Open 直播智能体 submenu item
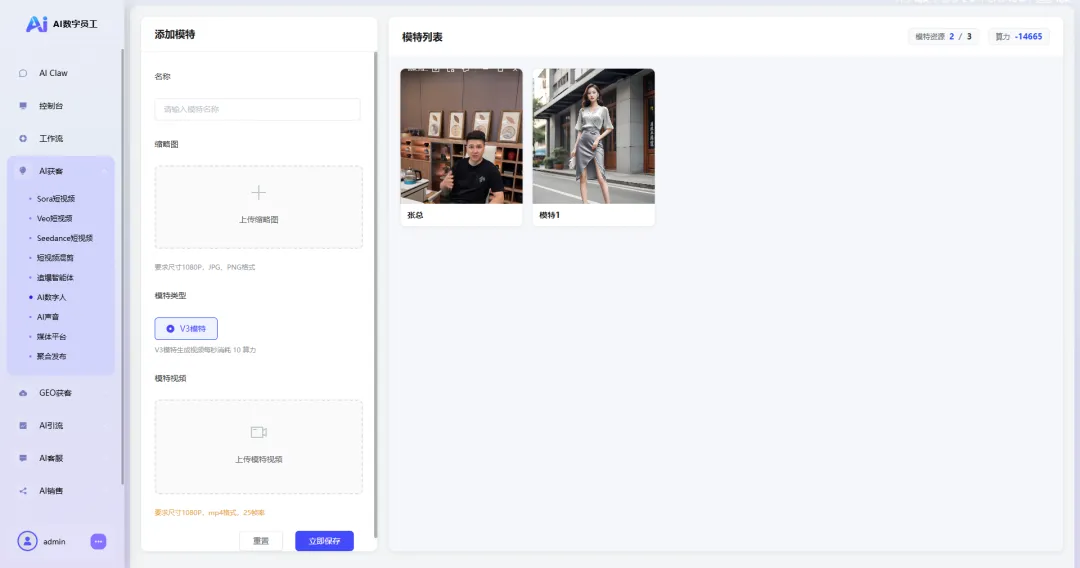This screenshot has height=568, width=1080. (x=55, y=277)
